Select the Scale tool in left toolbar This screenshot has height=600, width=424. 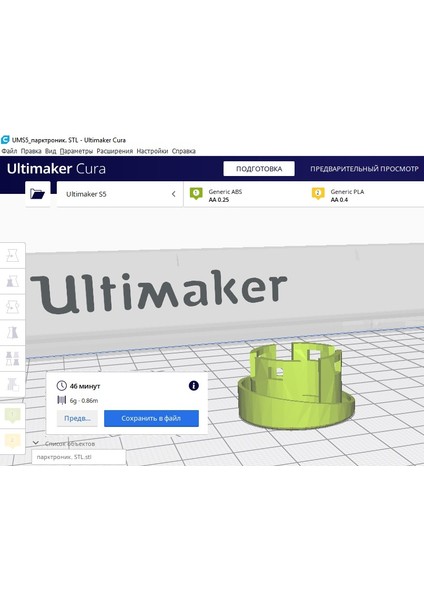[13, 281]
